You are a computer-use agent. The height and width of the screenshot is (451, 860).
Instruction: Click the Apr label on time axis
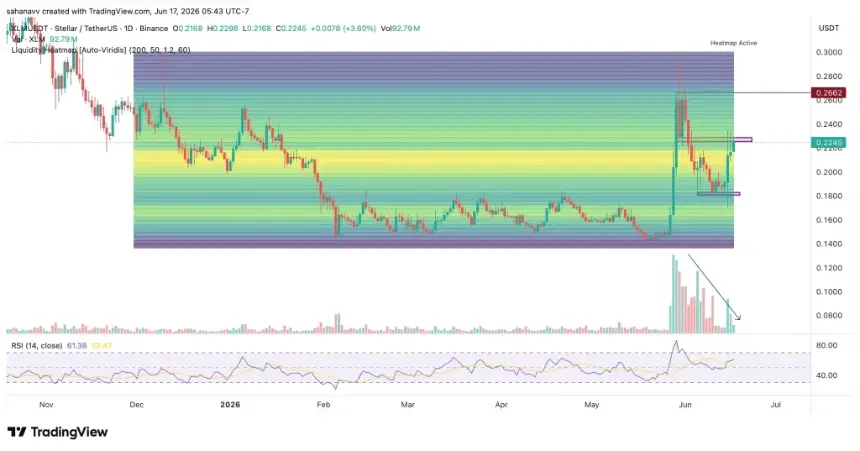point(501,404)
